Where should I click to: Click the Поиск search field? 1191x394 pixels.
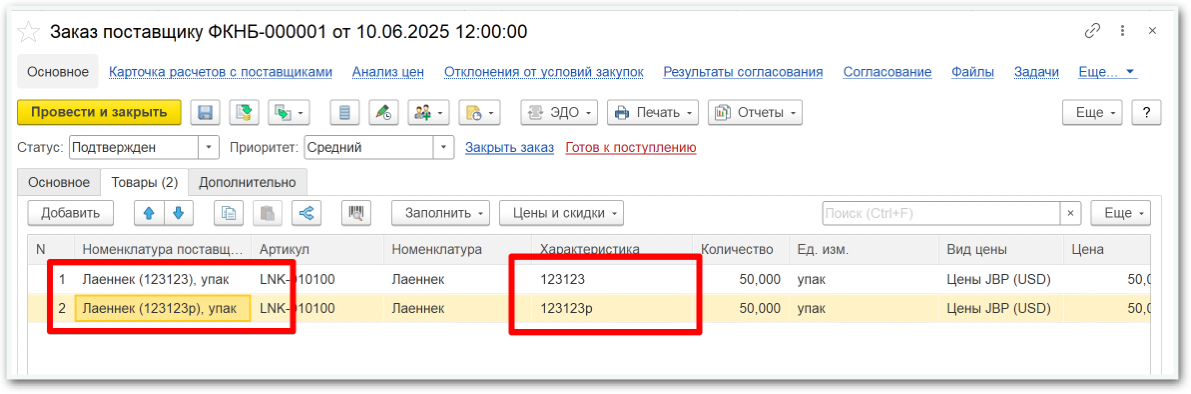[x=941, y=213]
